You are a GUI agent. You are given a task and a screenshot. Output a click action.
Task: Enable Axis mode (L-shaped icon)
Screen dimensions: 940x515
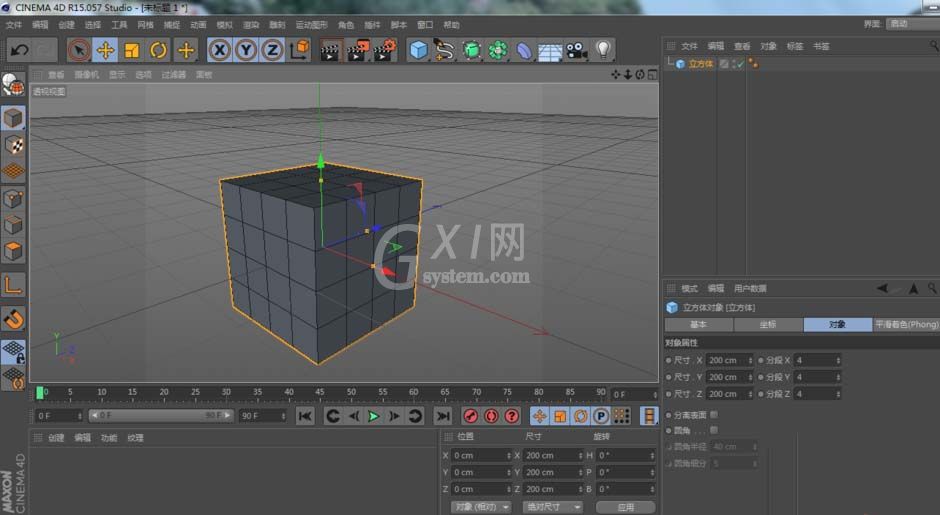(13, 285)
